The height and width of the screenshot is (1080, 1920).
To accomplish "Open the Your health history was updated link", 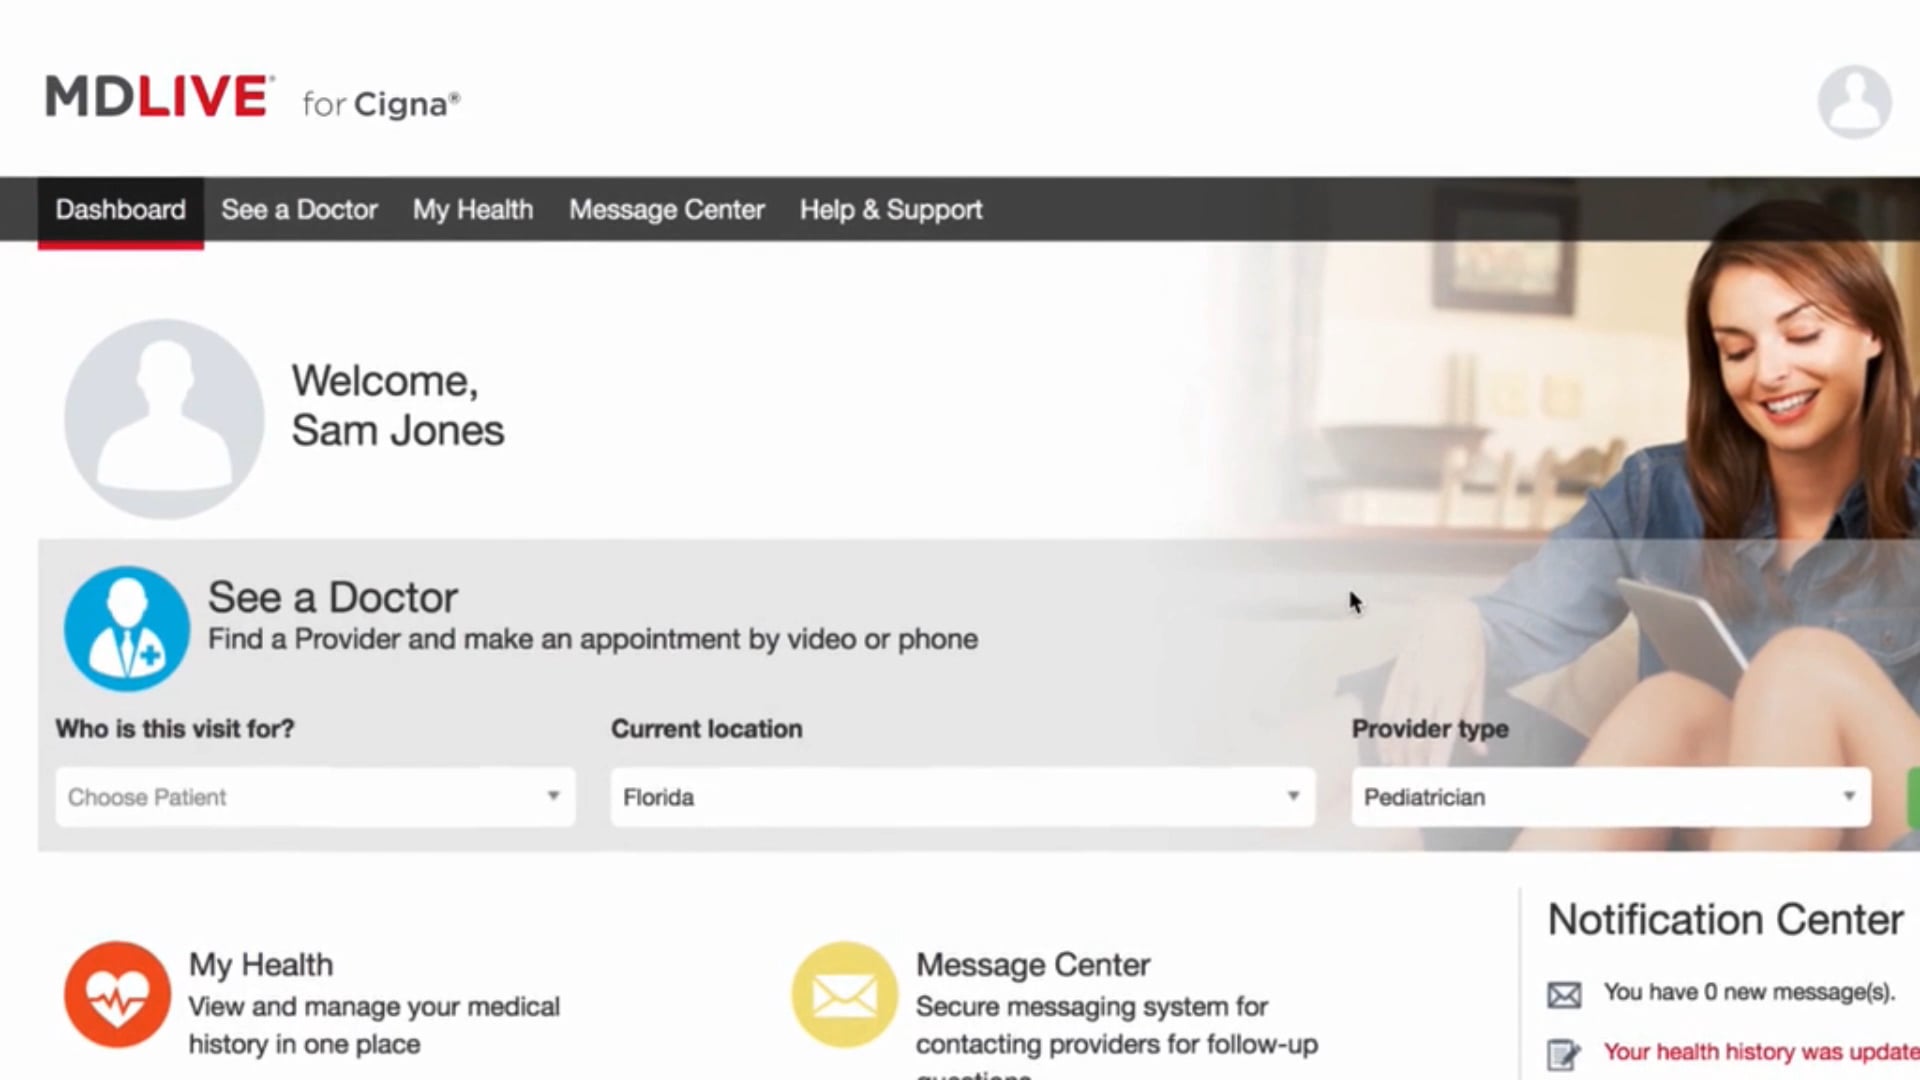I will pos(1757,1051).
